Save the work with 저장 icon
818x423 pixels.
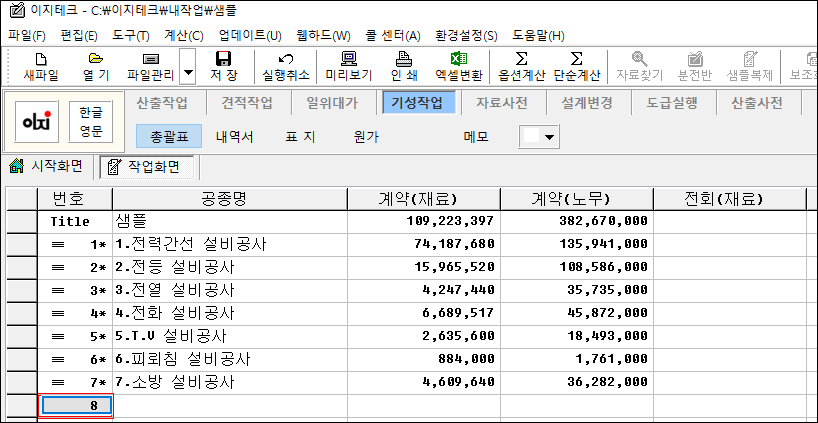(224, 66)
